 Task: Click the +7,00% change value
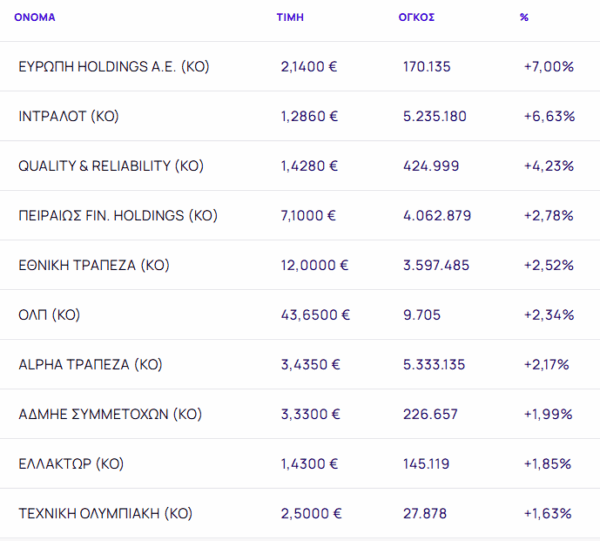pyautogui.click(x=548, y=67)
